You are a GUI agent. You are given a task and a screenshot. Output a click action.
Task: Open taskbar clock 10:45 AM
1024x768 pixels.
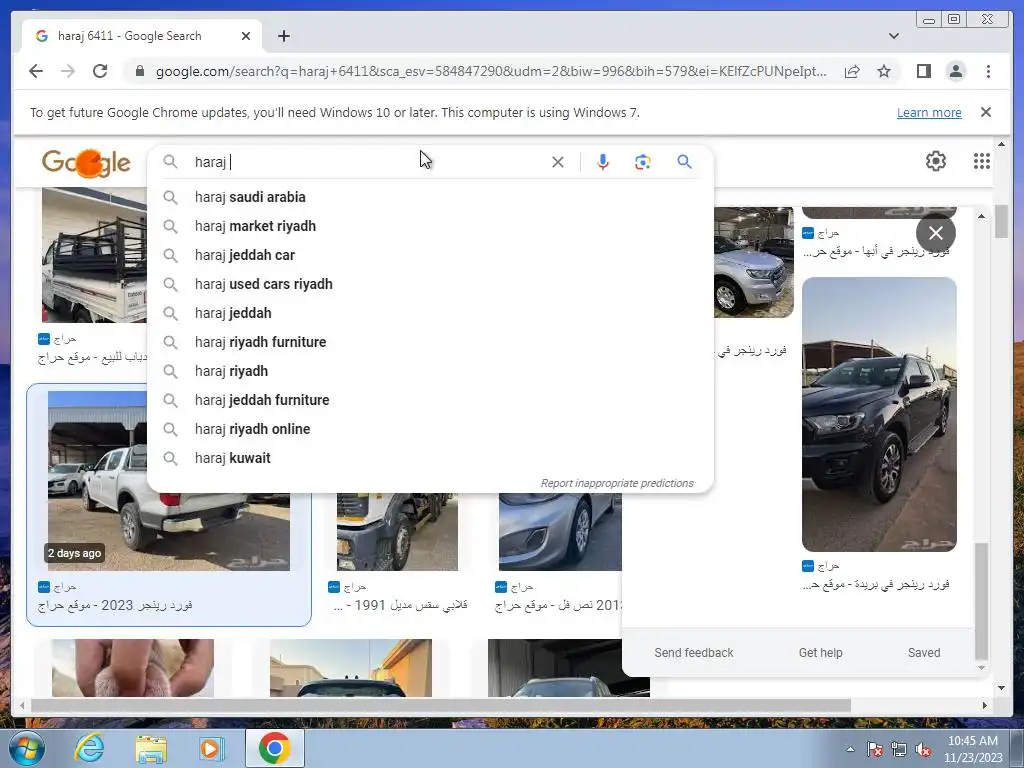[972, 749]
